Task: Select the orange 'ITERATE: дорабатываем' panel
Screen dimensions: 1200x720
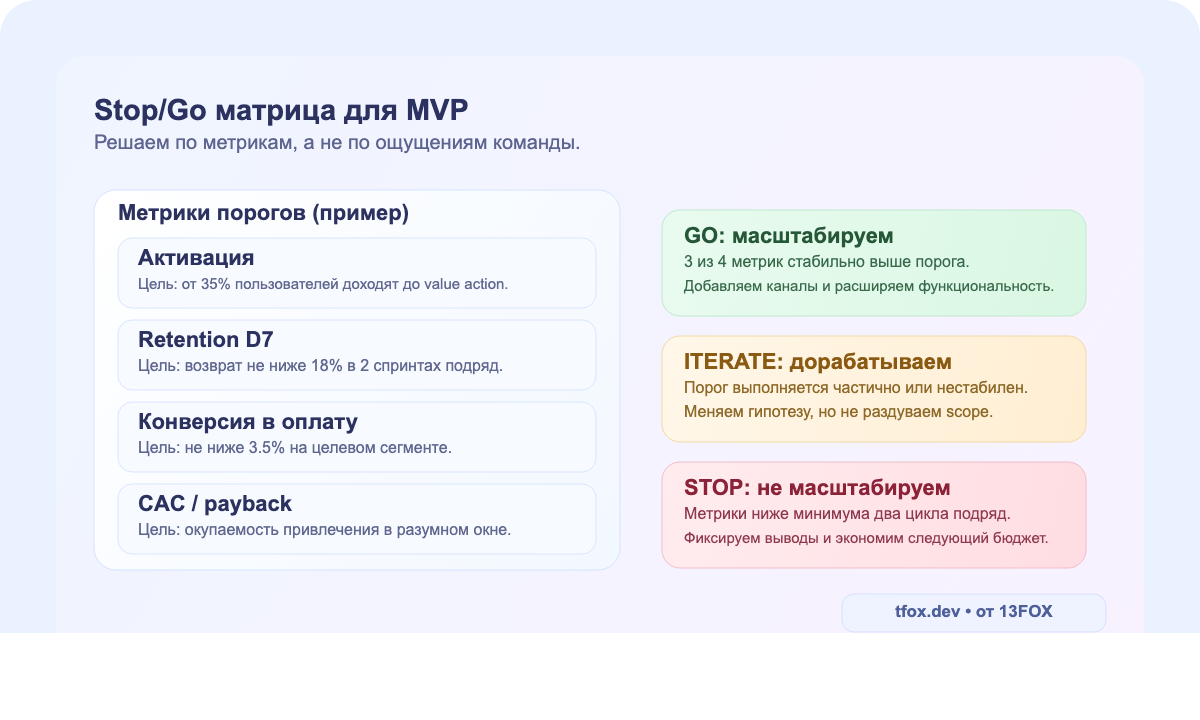Action: (x=873, y=388)
